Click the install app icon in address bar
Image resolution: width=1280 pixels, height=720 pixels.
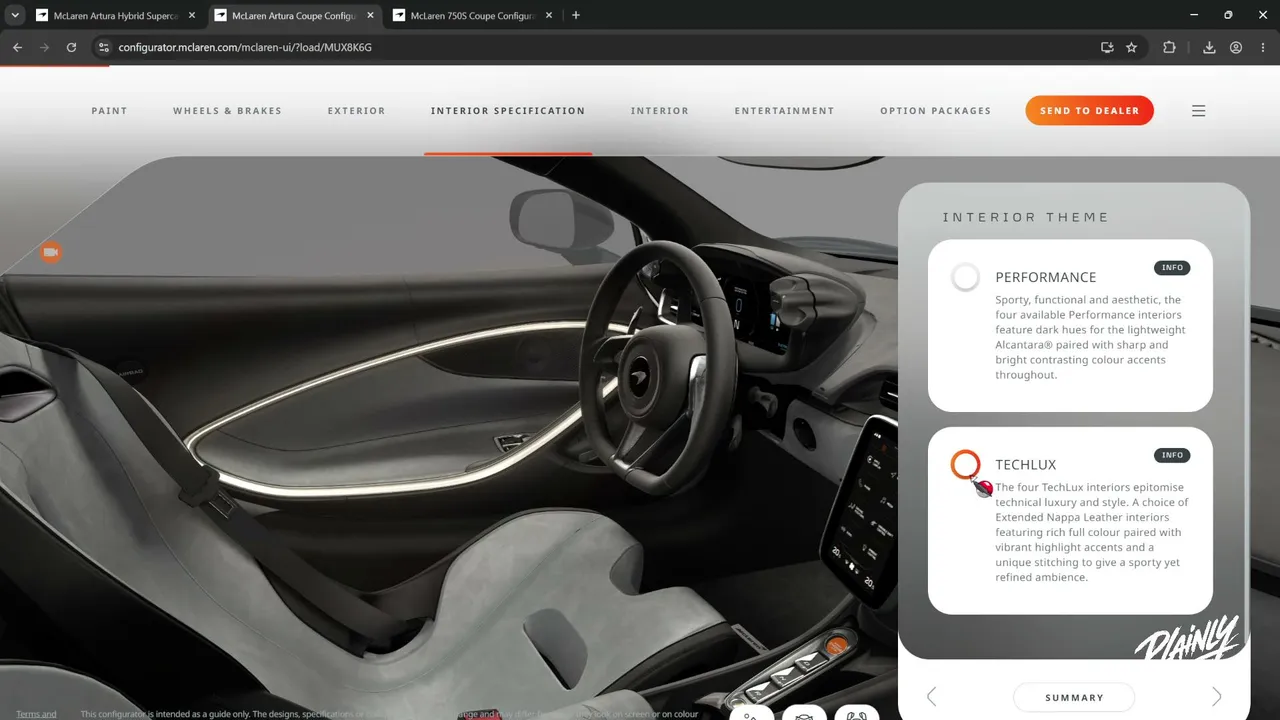click(1107, 47)
